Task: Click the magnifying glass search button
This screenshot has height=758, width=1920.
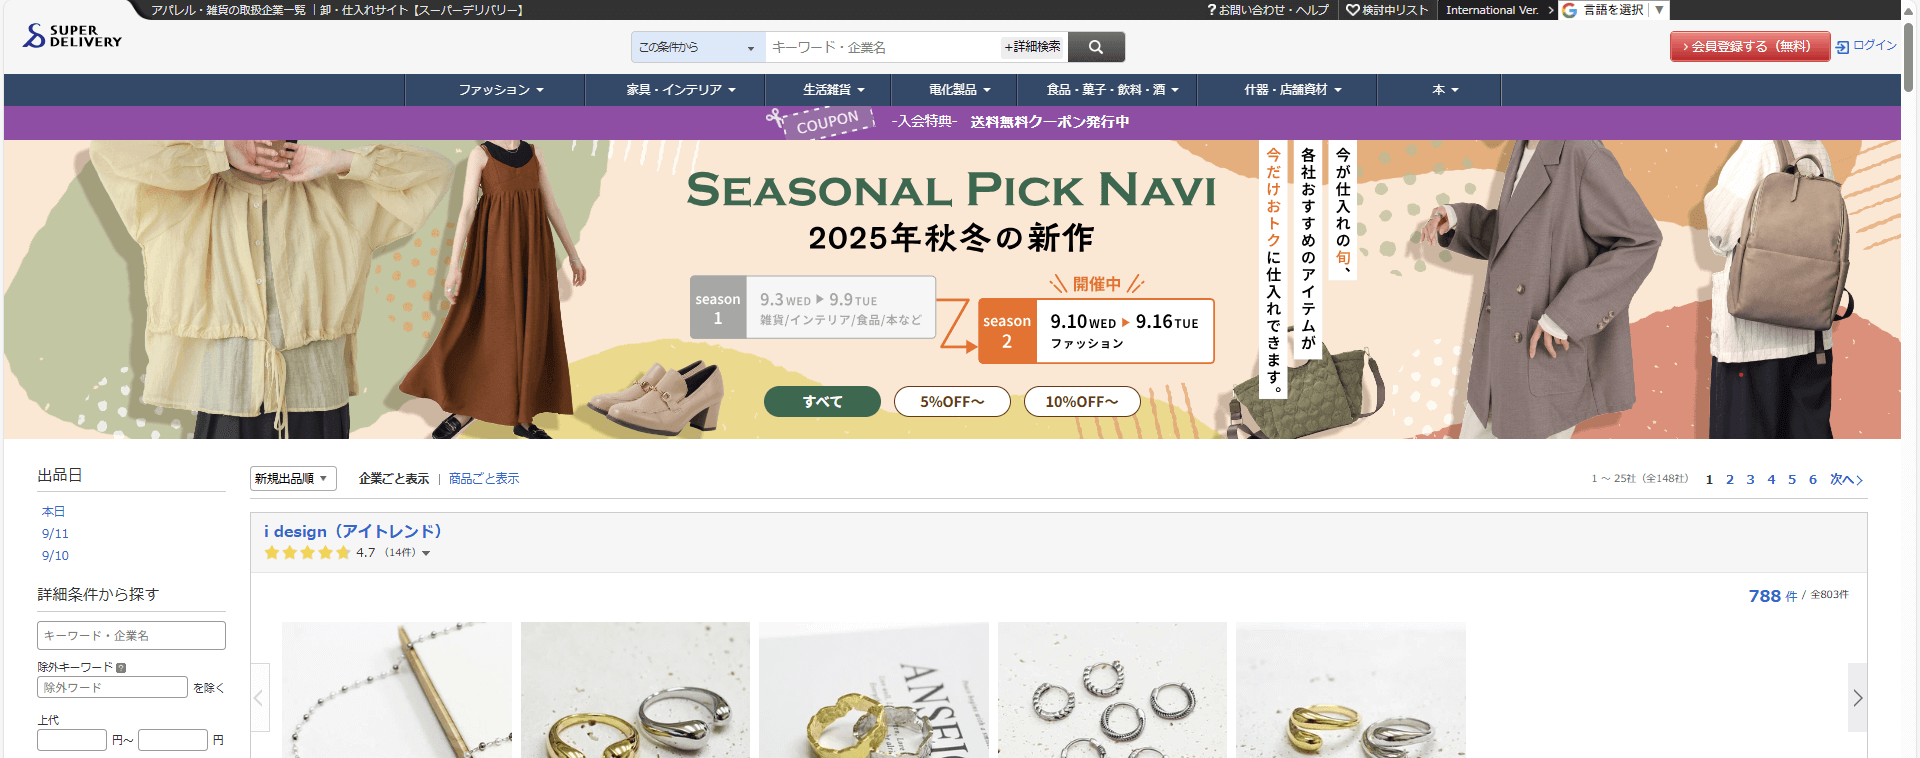Action: point(1096,47)
